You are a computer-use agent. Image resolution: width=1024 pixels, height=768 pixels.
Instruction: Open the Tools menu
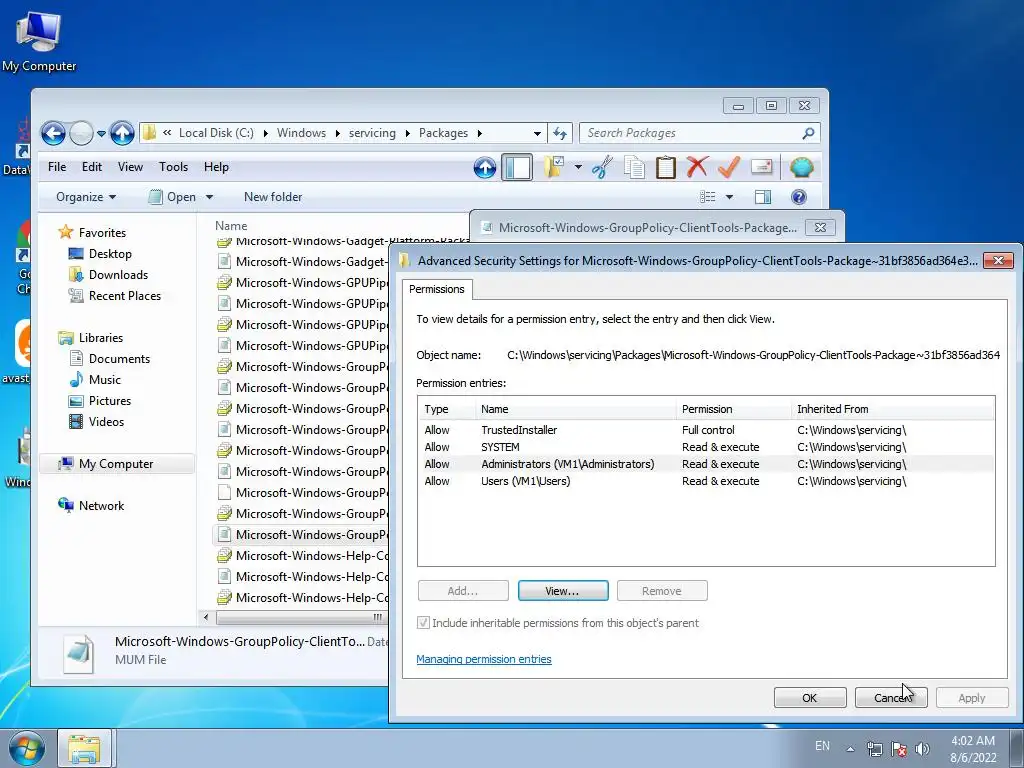173,167
